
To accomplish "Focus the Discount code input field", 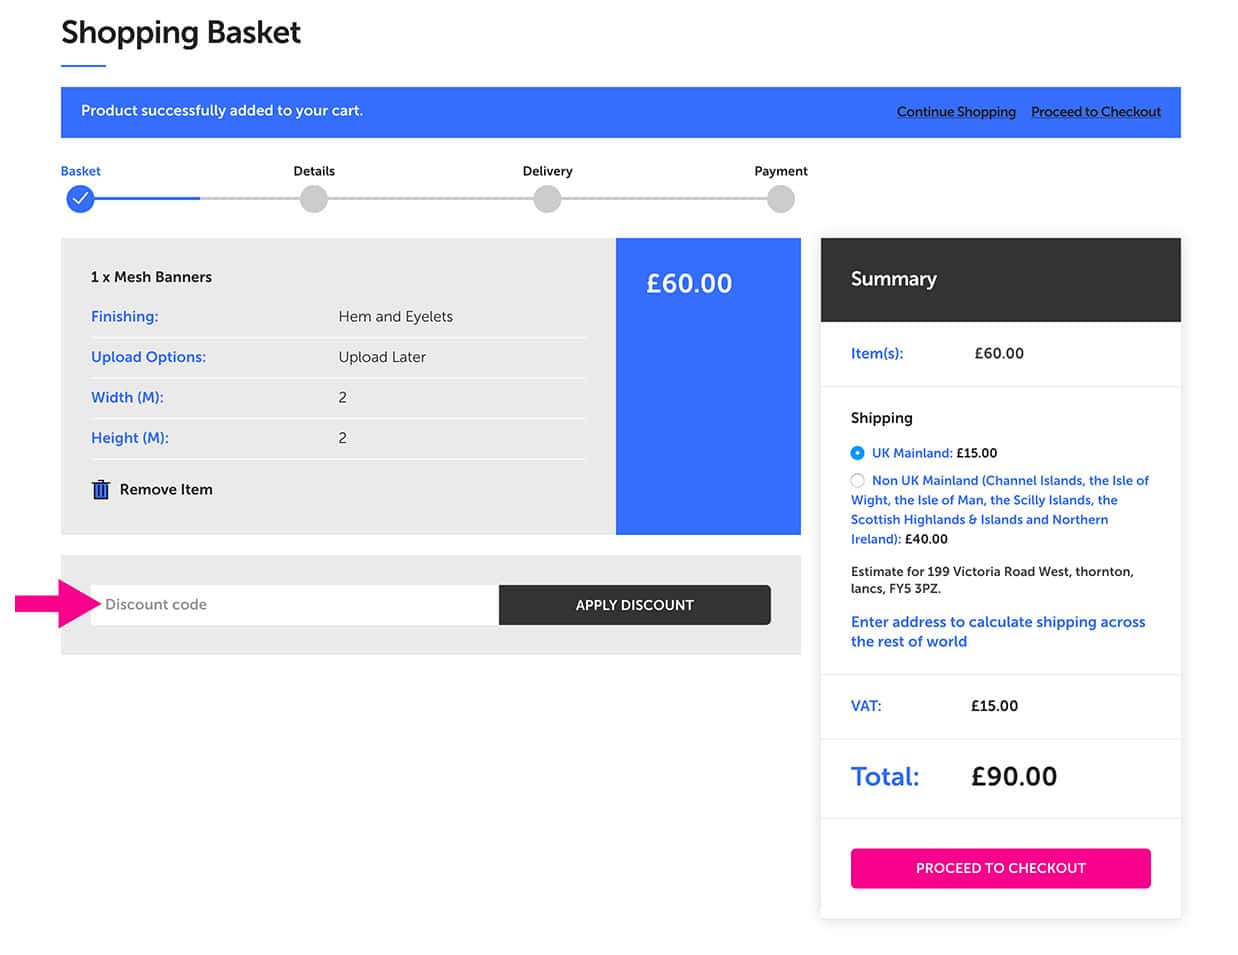I will (295, 605).
